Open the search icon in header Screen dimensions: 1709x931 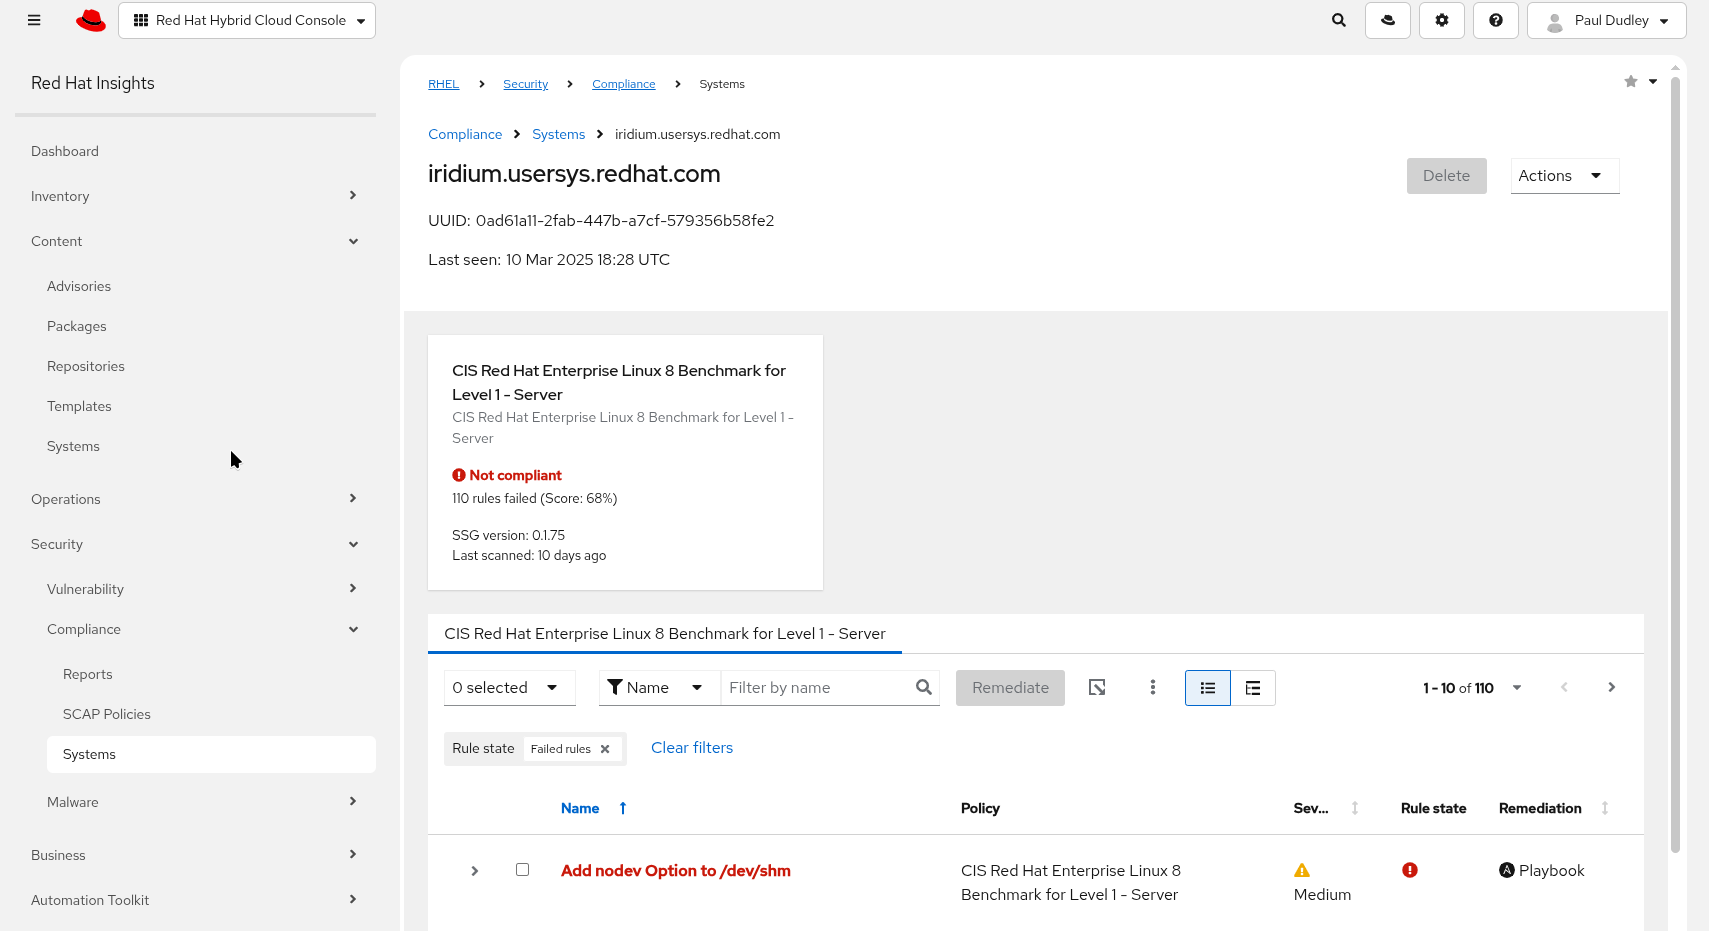click(x=1339, y=20)
